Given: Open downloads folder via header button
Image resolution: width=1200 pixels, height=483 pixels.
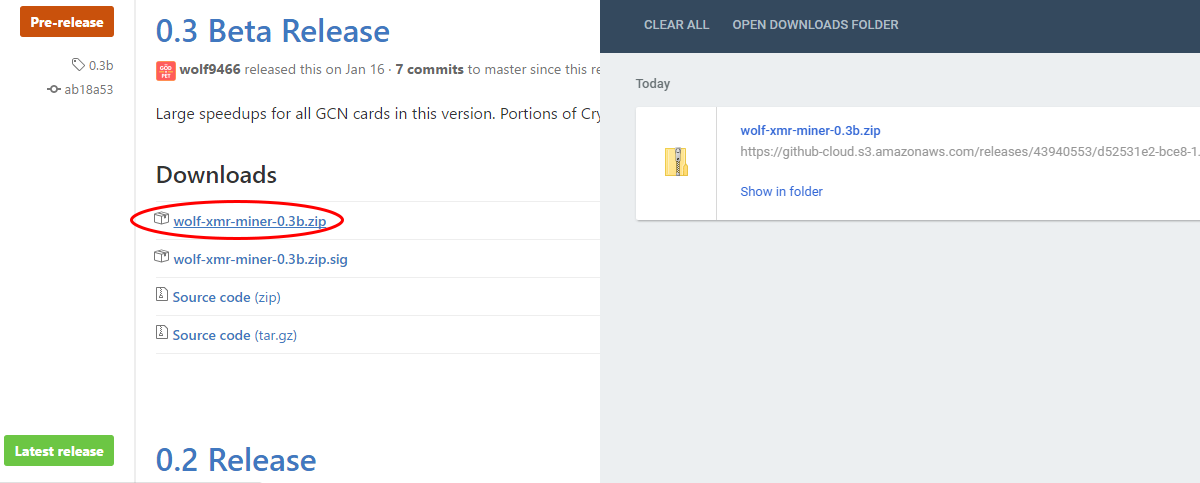Looking at the screenshot, I should click(815, 25).
